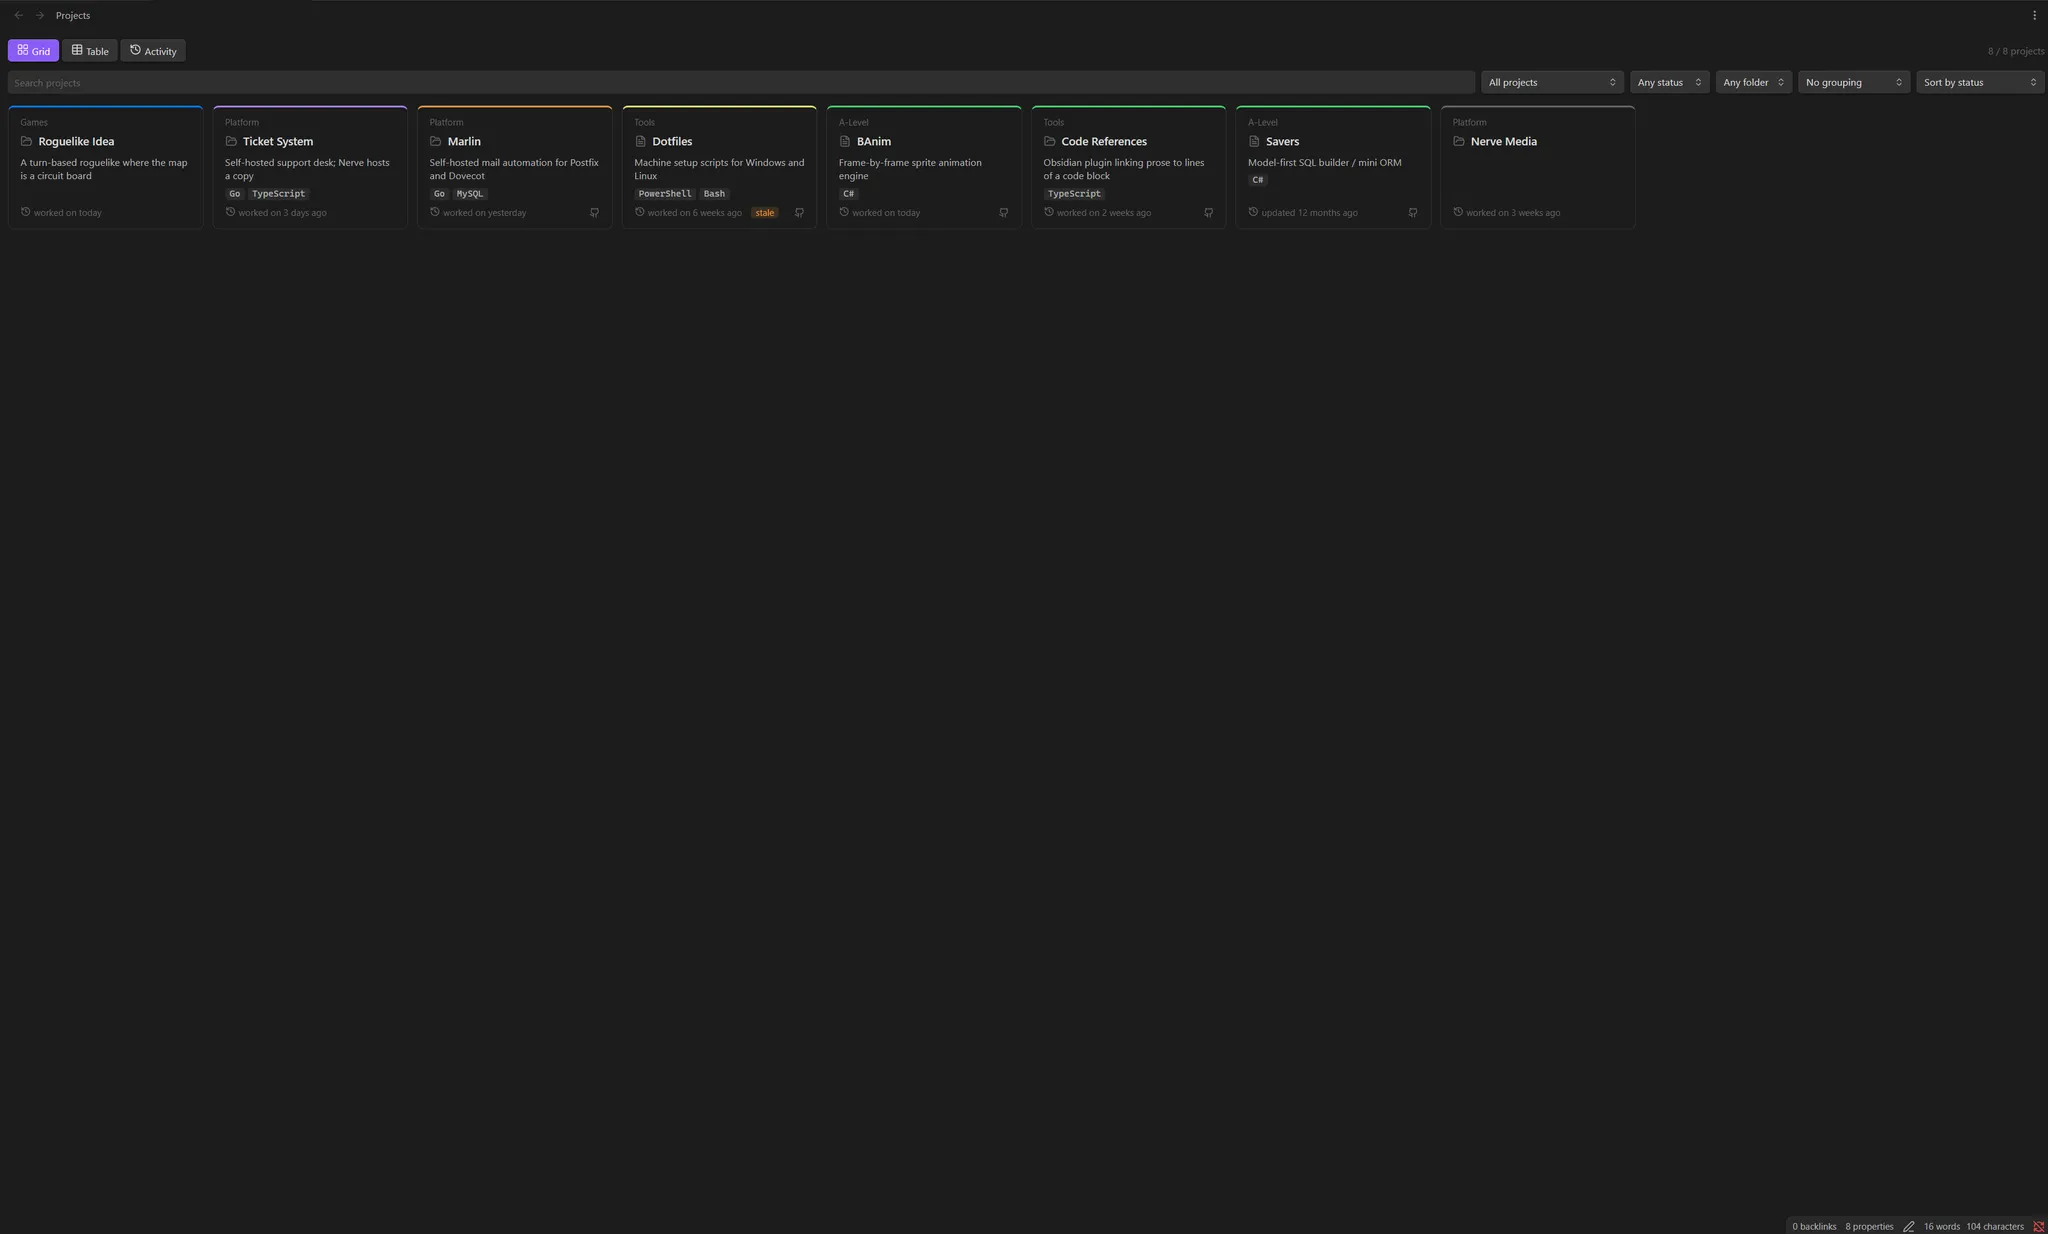Open the Any folder filter dropdown
The width and height of the screenshot is (2048, 1234).
pos(1753,82)
